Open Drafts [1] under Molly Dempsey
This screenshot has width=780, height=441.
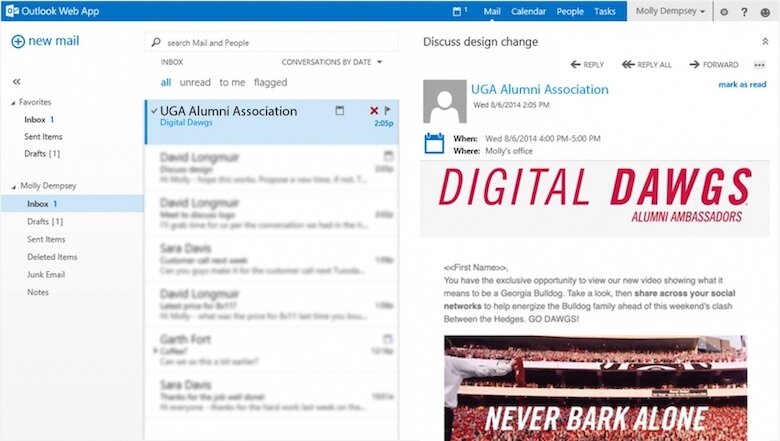[x=45, y=222]
